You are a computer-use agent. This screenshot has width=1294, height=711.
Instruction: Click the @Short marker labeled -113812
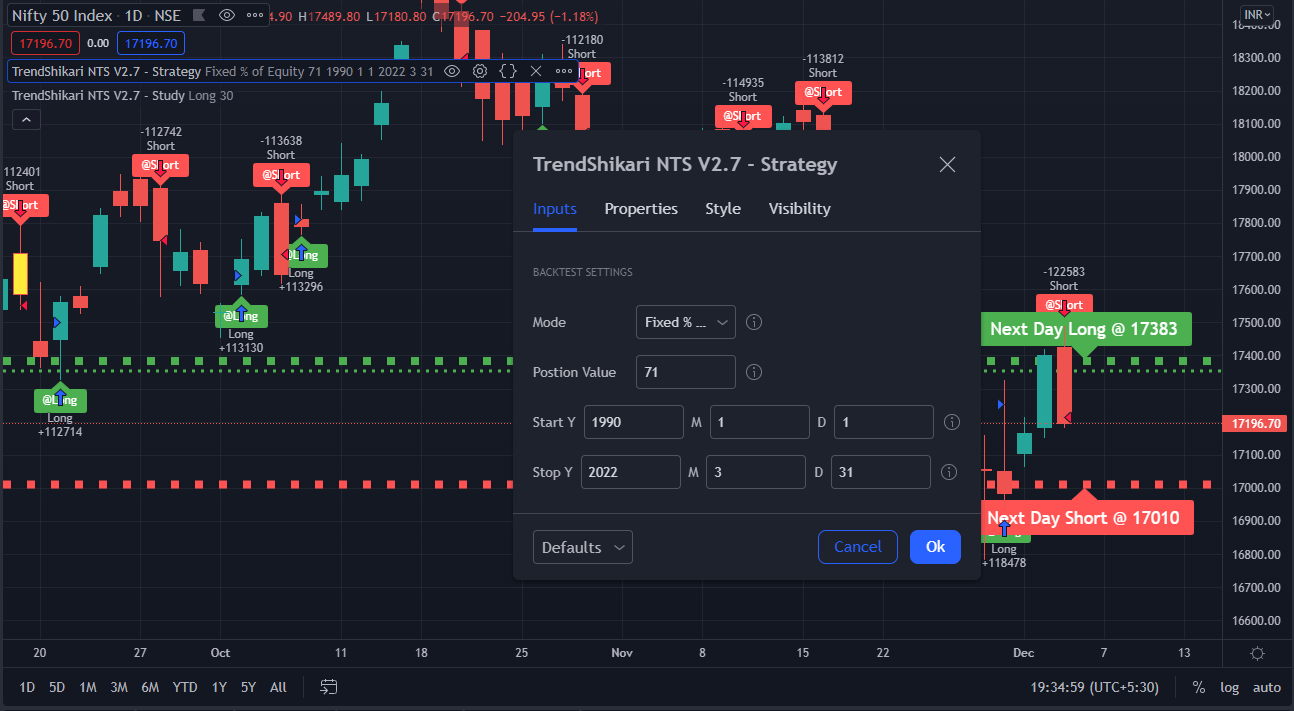click(823, 93)
